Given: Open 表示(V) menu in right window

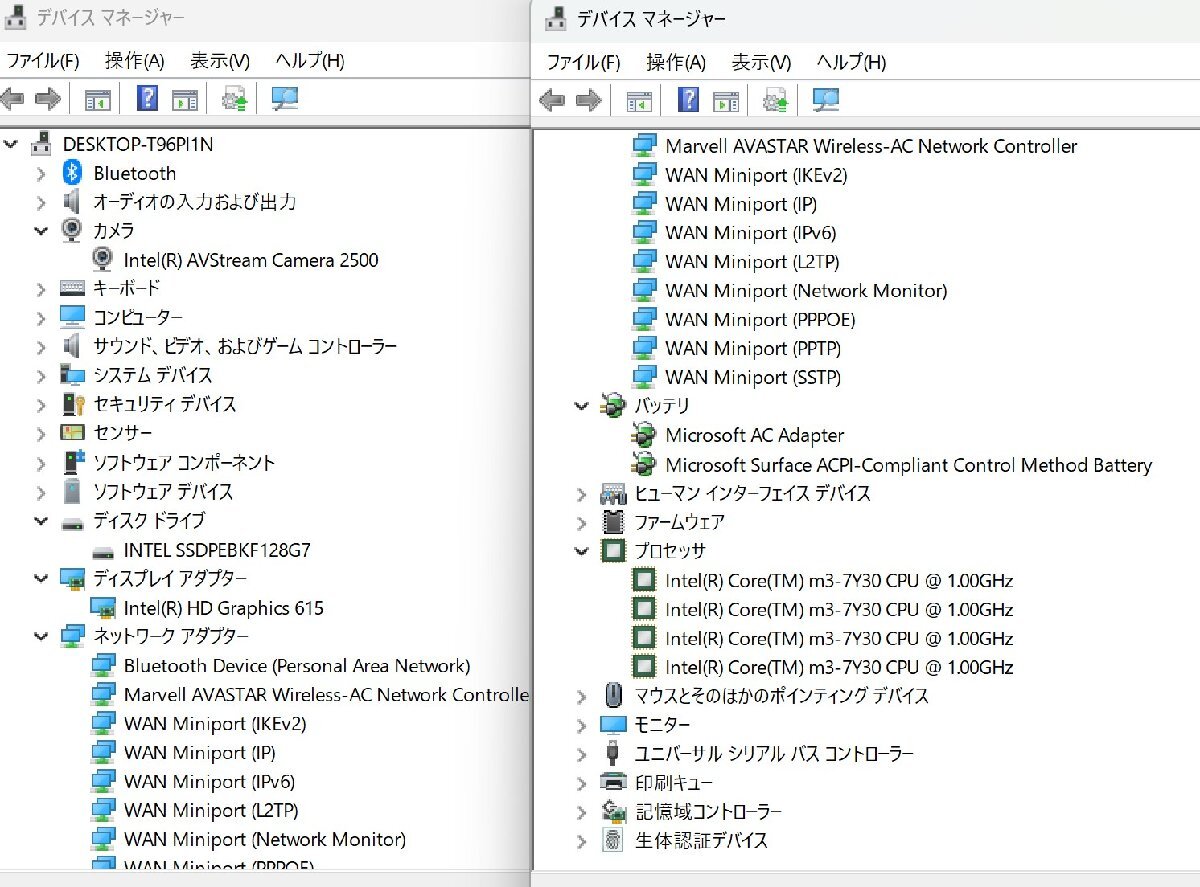Looking at the screenshot, I should [x=761, y=62].
